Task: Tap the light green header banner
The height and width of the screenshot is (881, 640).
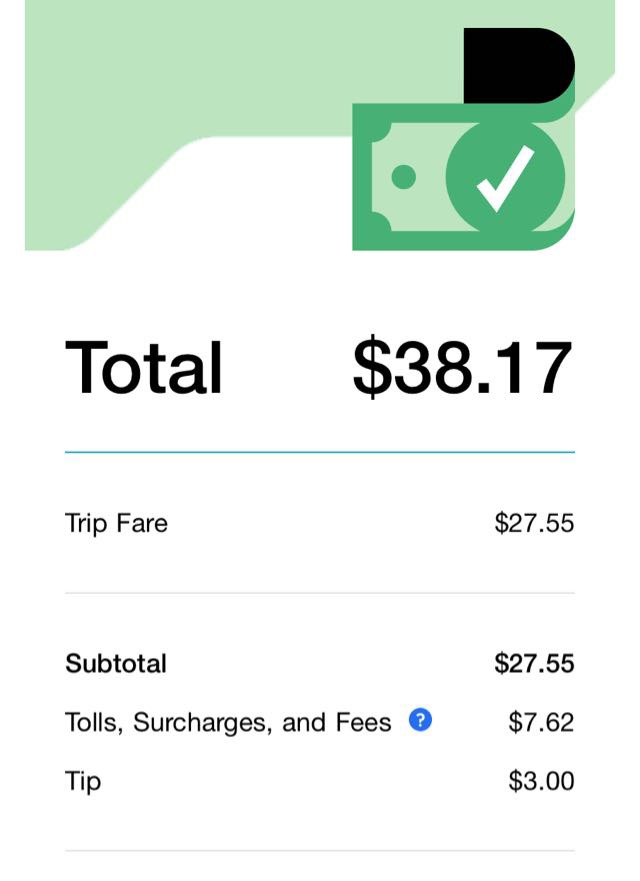Action: [180, 80]
